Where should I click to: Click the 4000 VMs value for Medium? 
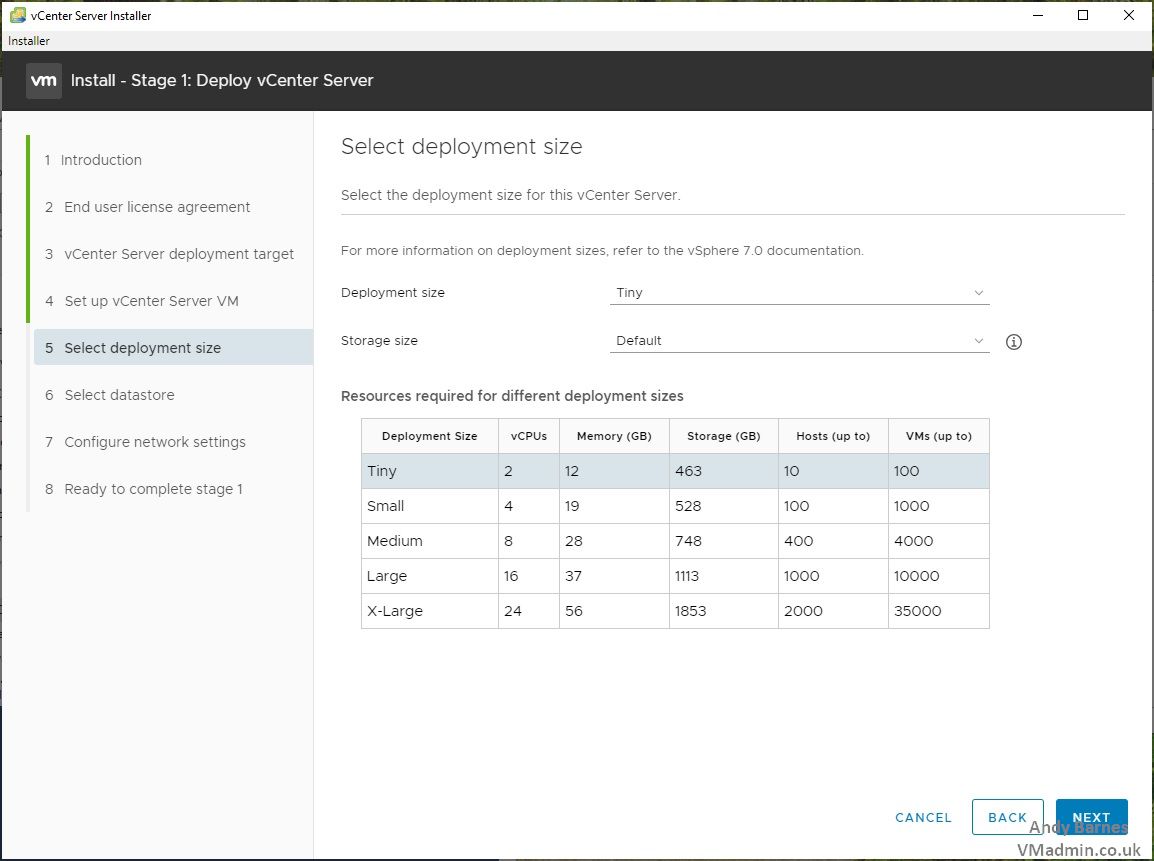pos(913,541)
